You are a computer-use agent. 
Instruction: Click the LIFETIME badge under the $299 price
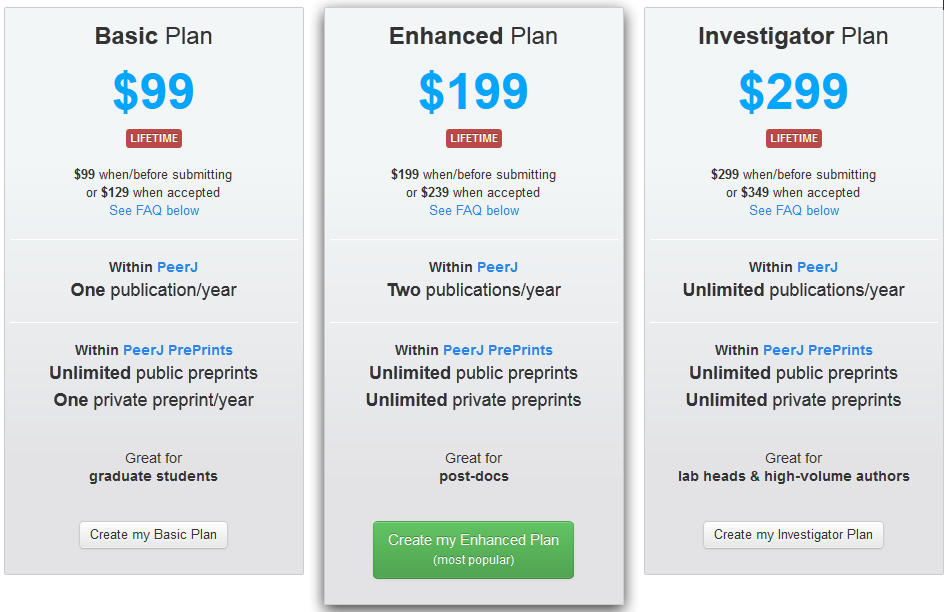click(x=794, y=139)
